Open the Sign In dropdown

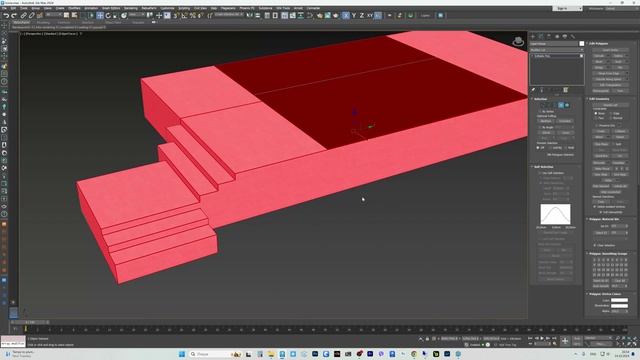click(567, 8)
